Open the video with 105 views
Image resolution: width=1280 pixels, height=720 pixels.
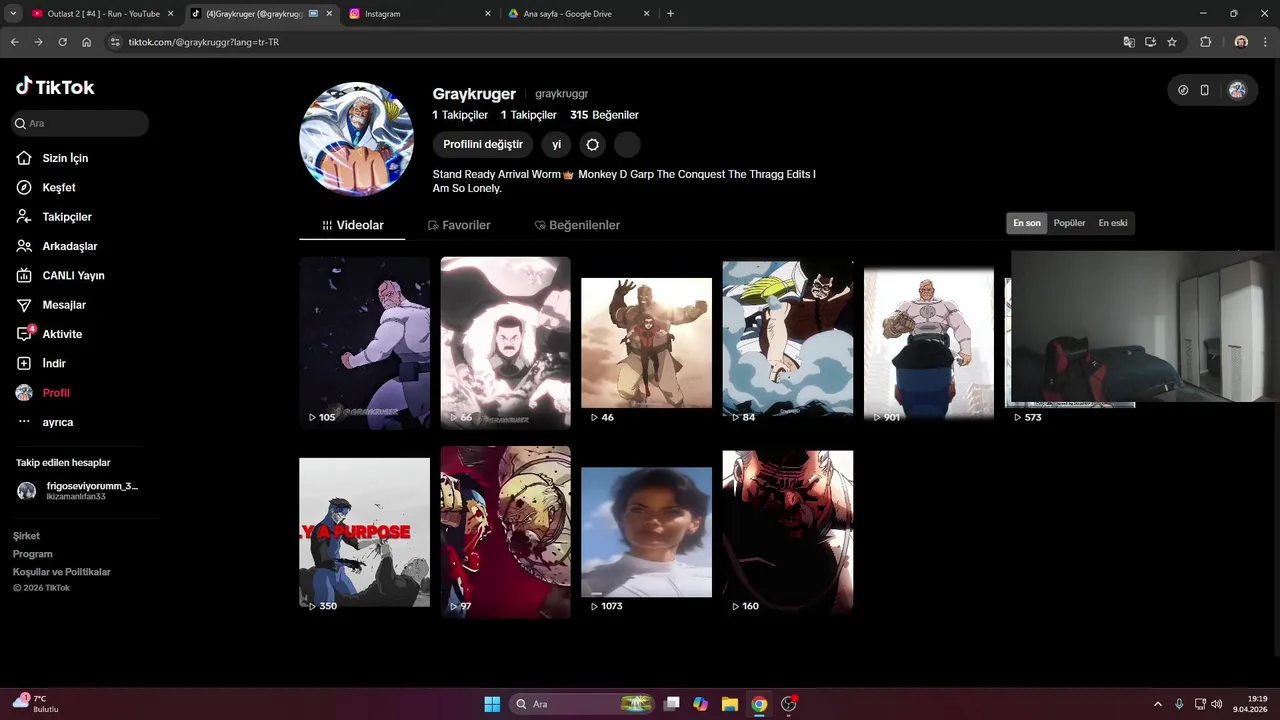364,343
